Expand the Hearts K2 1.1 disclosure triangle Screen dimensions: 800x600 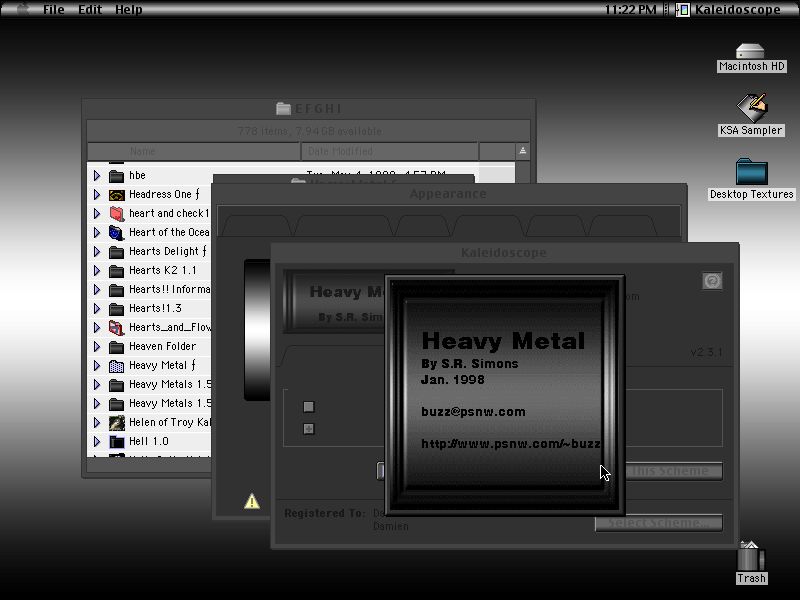(97, 270)
